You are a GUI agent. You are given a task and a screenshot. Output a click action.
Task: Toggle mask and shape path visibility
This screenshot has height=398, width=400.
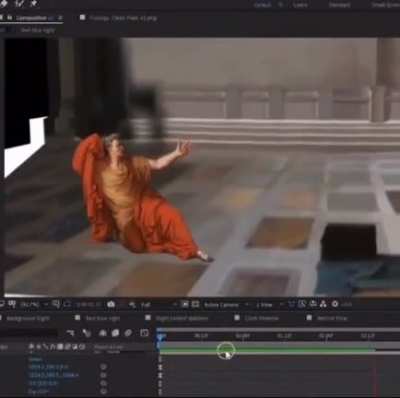tap(68, 304)
